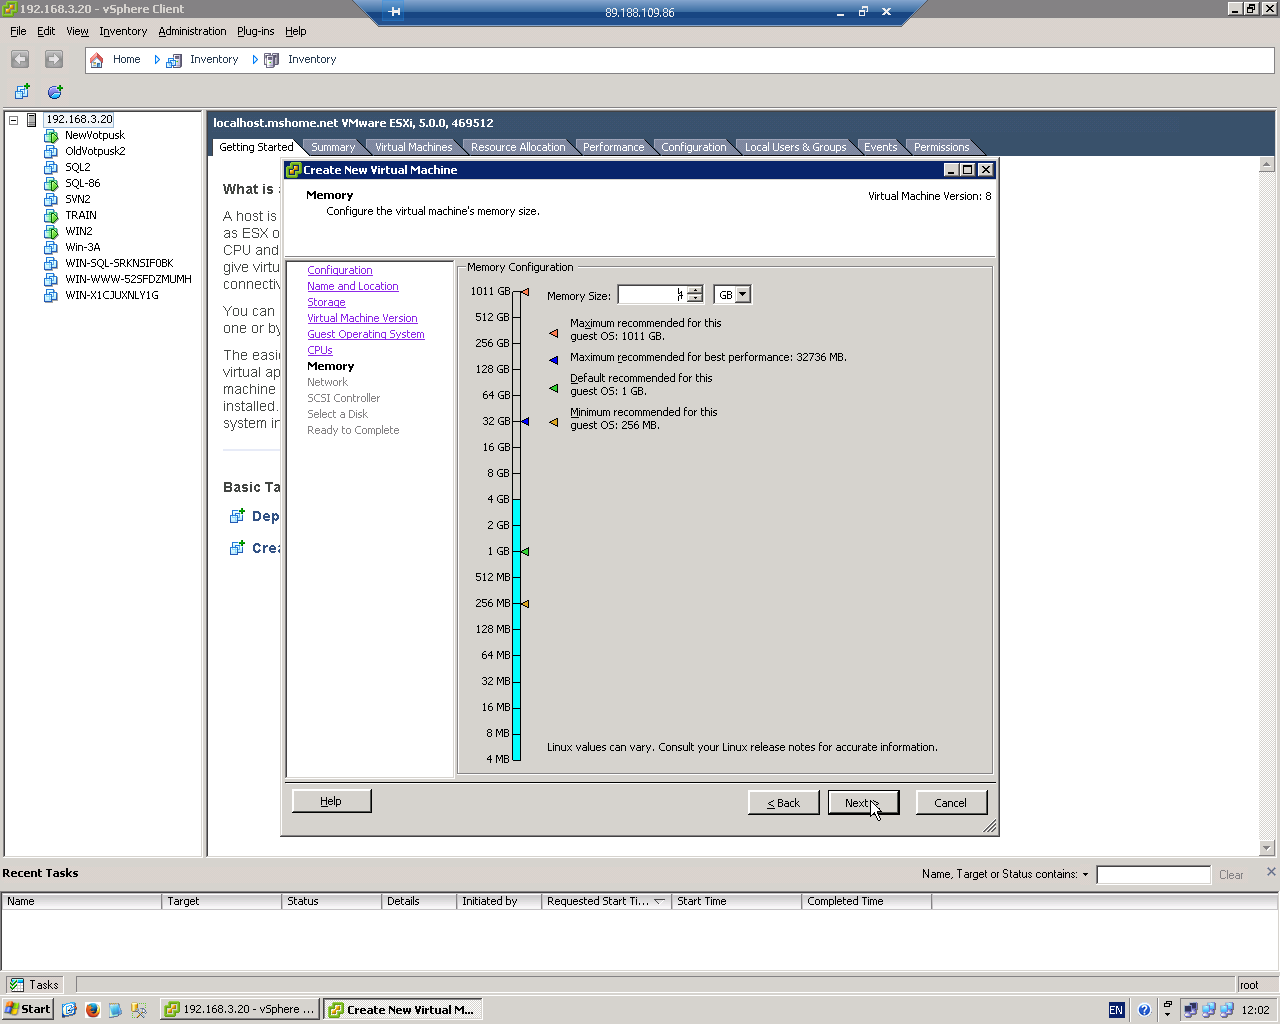Open the Recent Tasks filter criteria dropdown arrow
Screen dimensions: 1280x1024
point(1085,875)
